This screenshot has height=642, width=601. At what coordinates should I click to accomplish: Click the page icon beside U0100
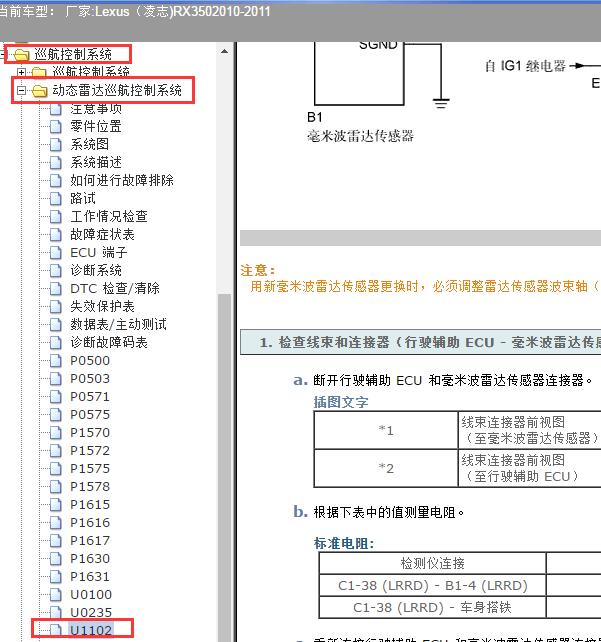click(56, 595)
